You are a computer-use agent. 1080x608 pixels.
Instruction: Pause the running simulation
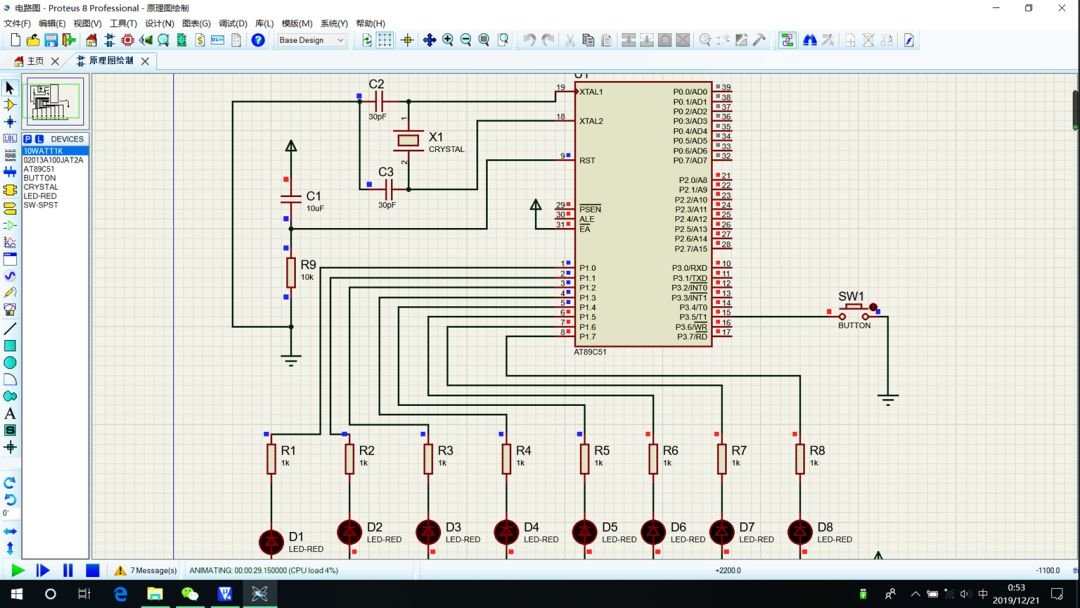pyautogui.click(x=68, y=571)
